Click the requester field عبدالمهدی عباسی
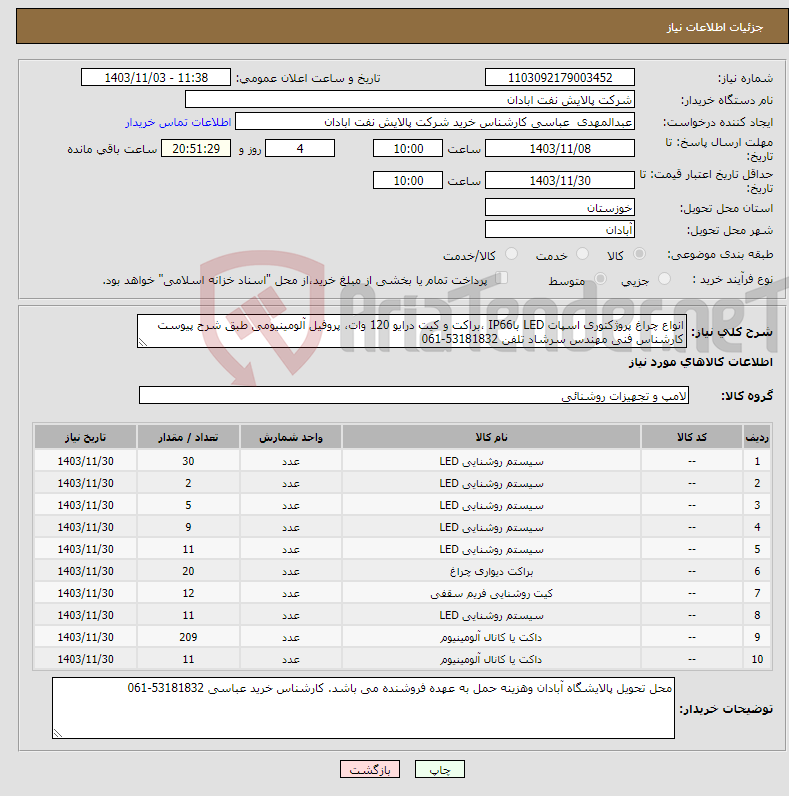The image size is (789, 796). 435,122
